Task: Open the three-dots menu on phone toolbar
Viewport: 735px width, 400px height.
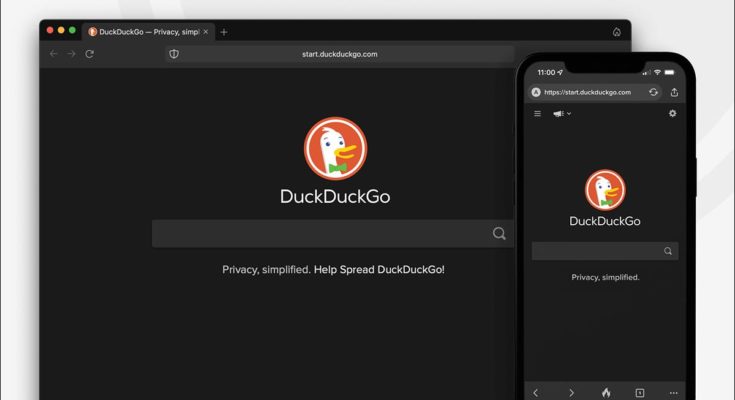Action: point(673,392)
